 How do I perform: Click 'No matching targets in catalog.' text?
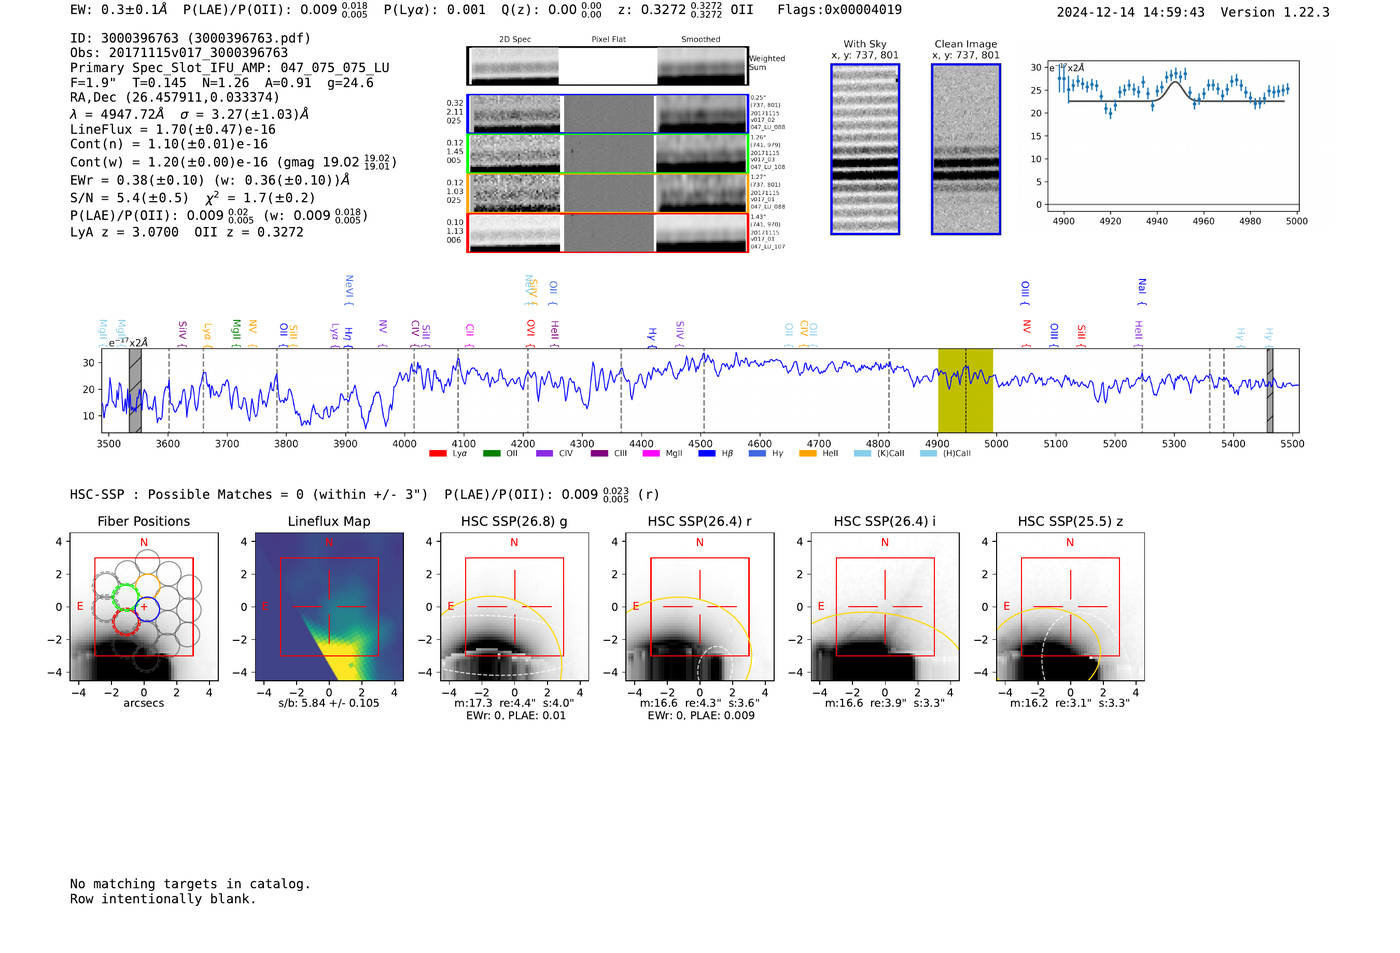click(x=190, y=884)
